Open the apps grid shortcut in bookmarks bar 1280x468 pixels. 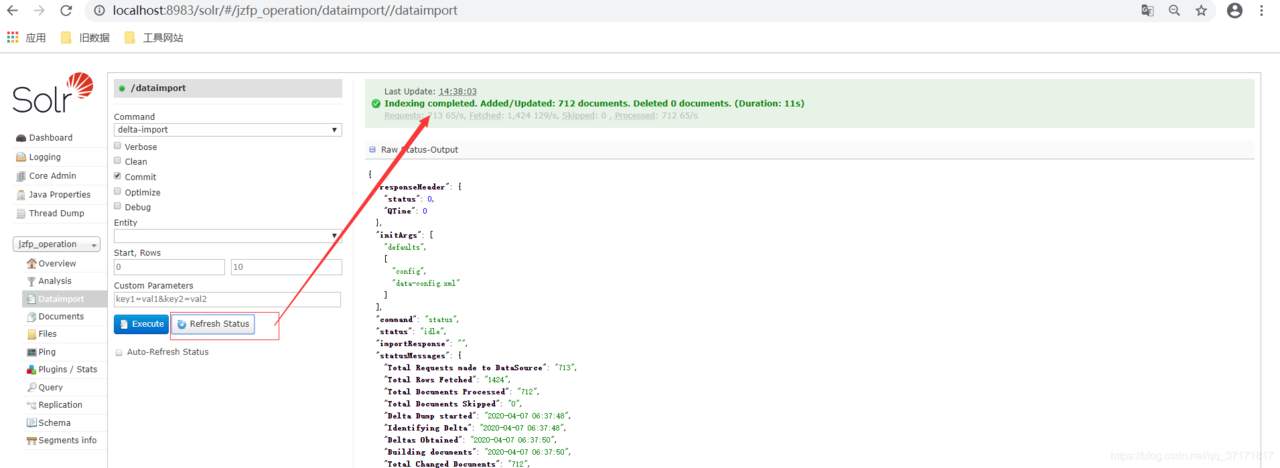(x=13, y=38)
